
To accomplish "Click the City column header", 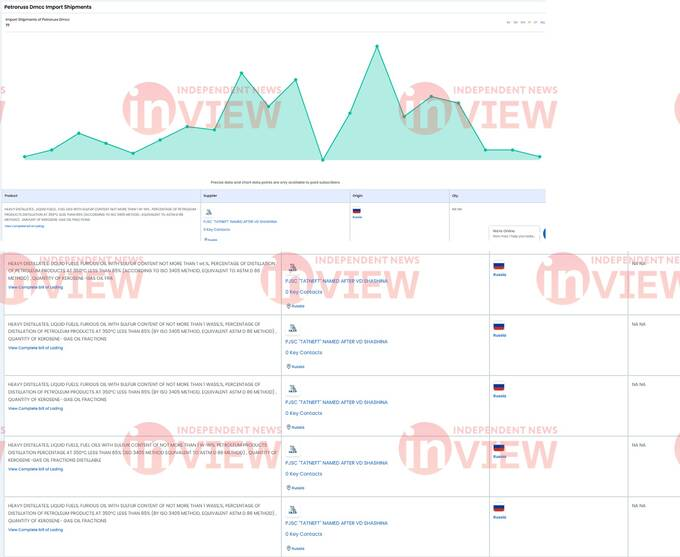I will pyautogui.click(x=455, y=196).
